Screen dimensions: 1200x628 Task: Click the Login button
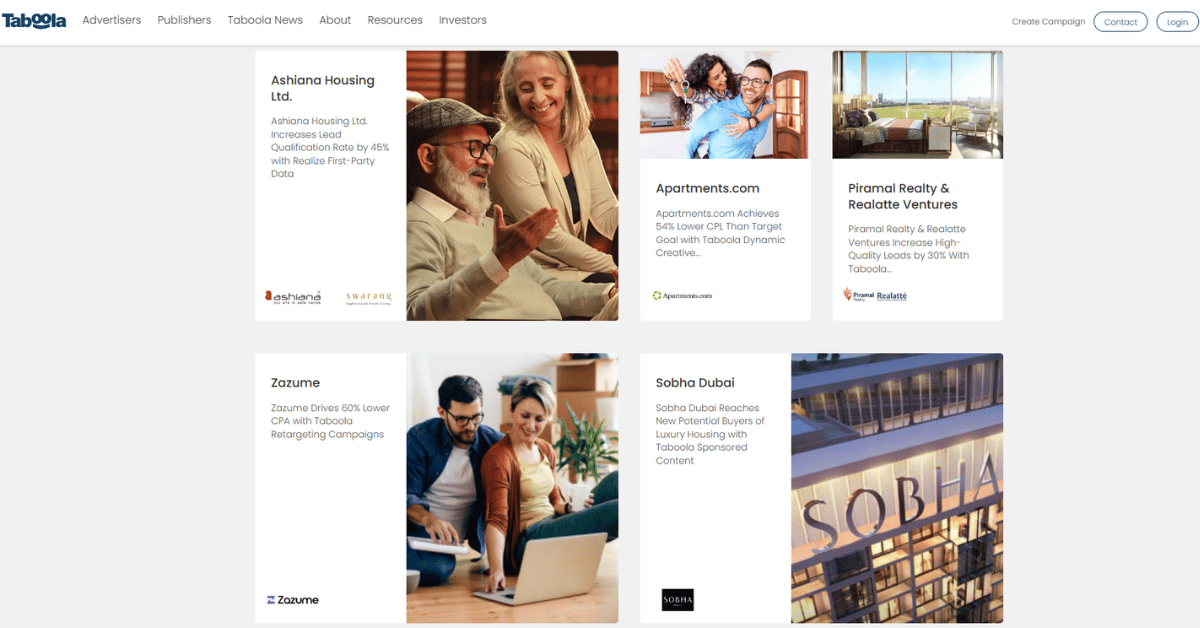tap(1177, 21)
